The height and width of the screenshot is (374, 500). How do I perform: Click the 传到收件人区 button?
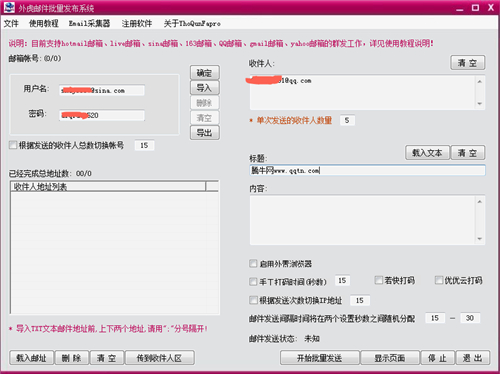(x=159, y=358)
